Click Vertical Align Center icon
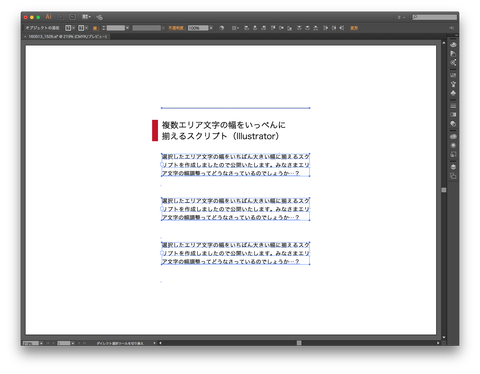The height and width of the screenshot is (374, 480). coord(281,28)
